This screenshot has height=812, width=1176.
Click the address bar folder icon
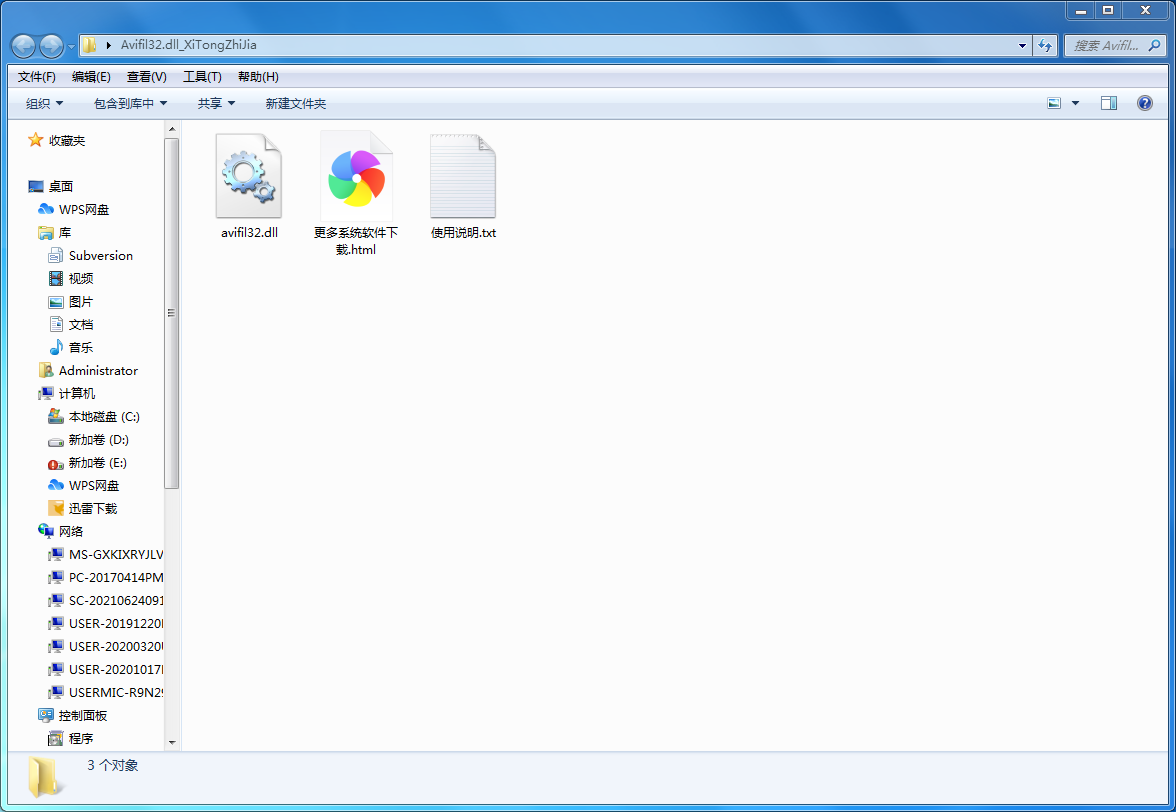click(89, 45)
